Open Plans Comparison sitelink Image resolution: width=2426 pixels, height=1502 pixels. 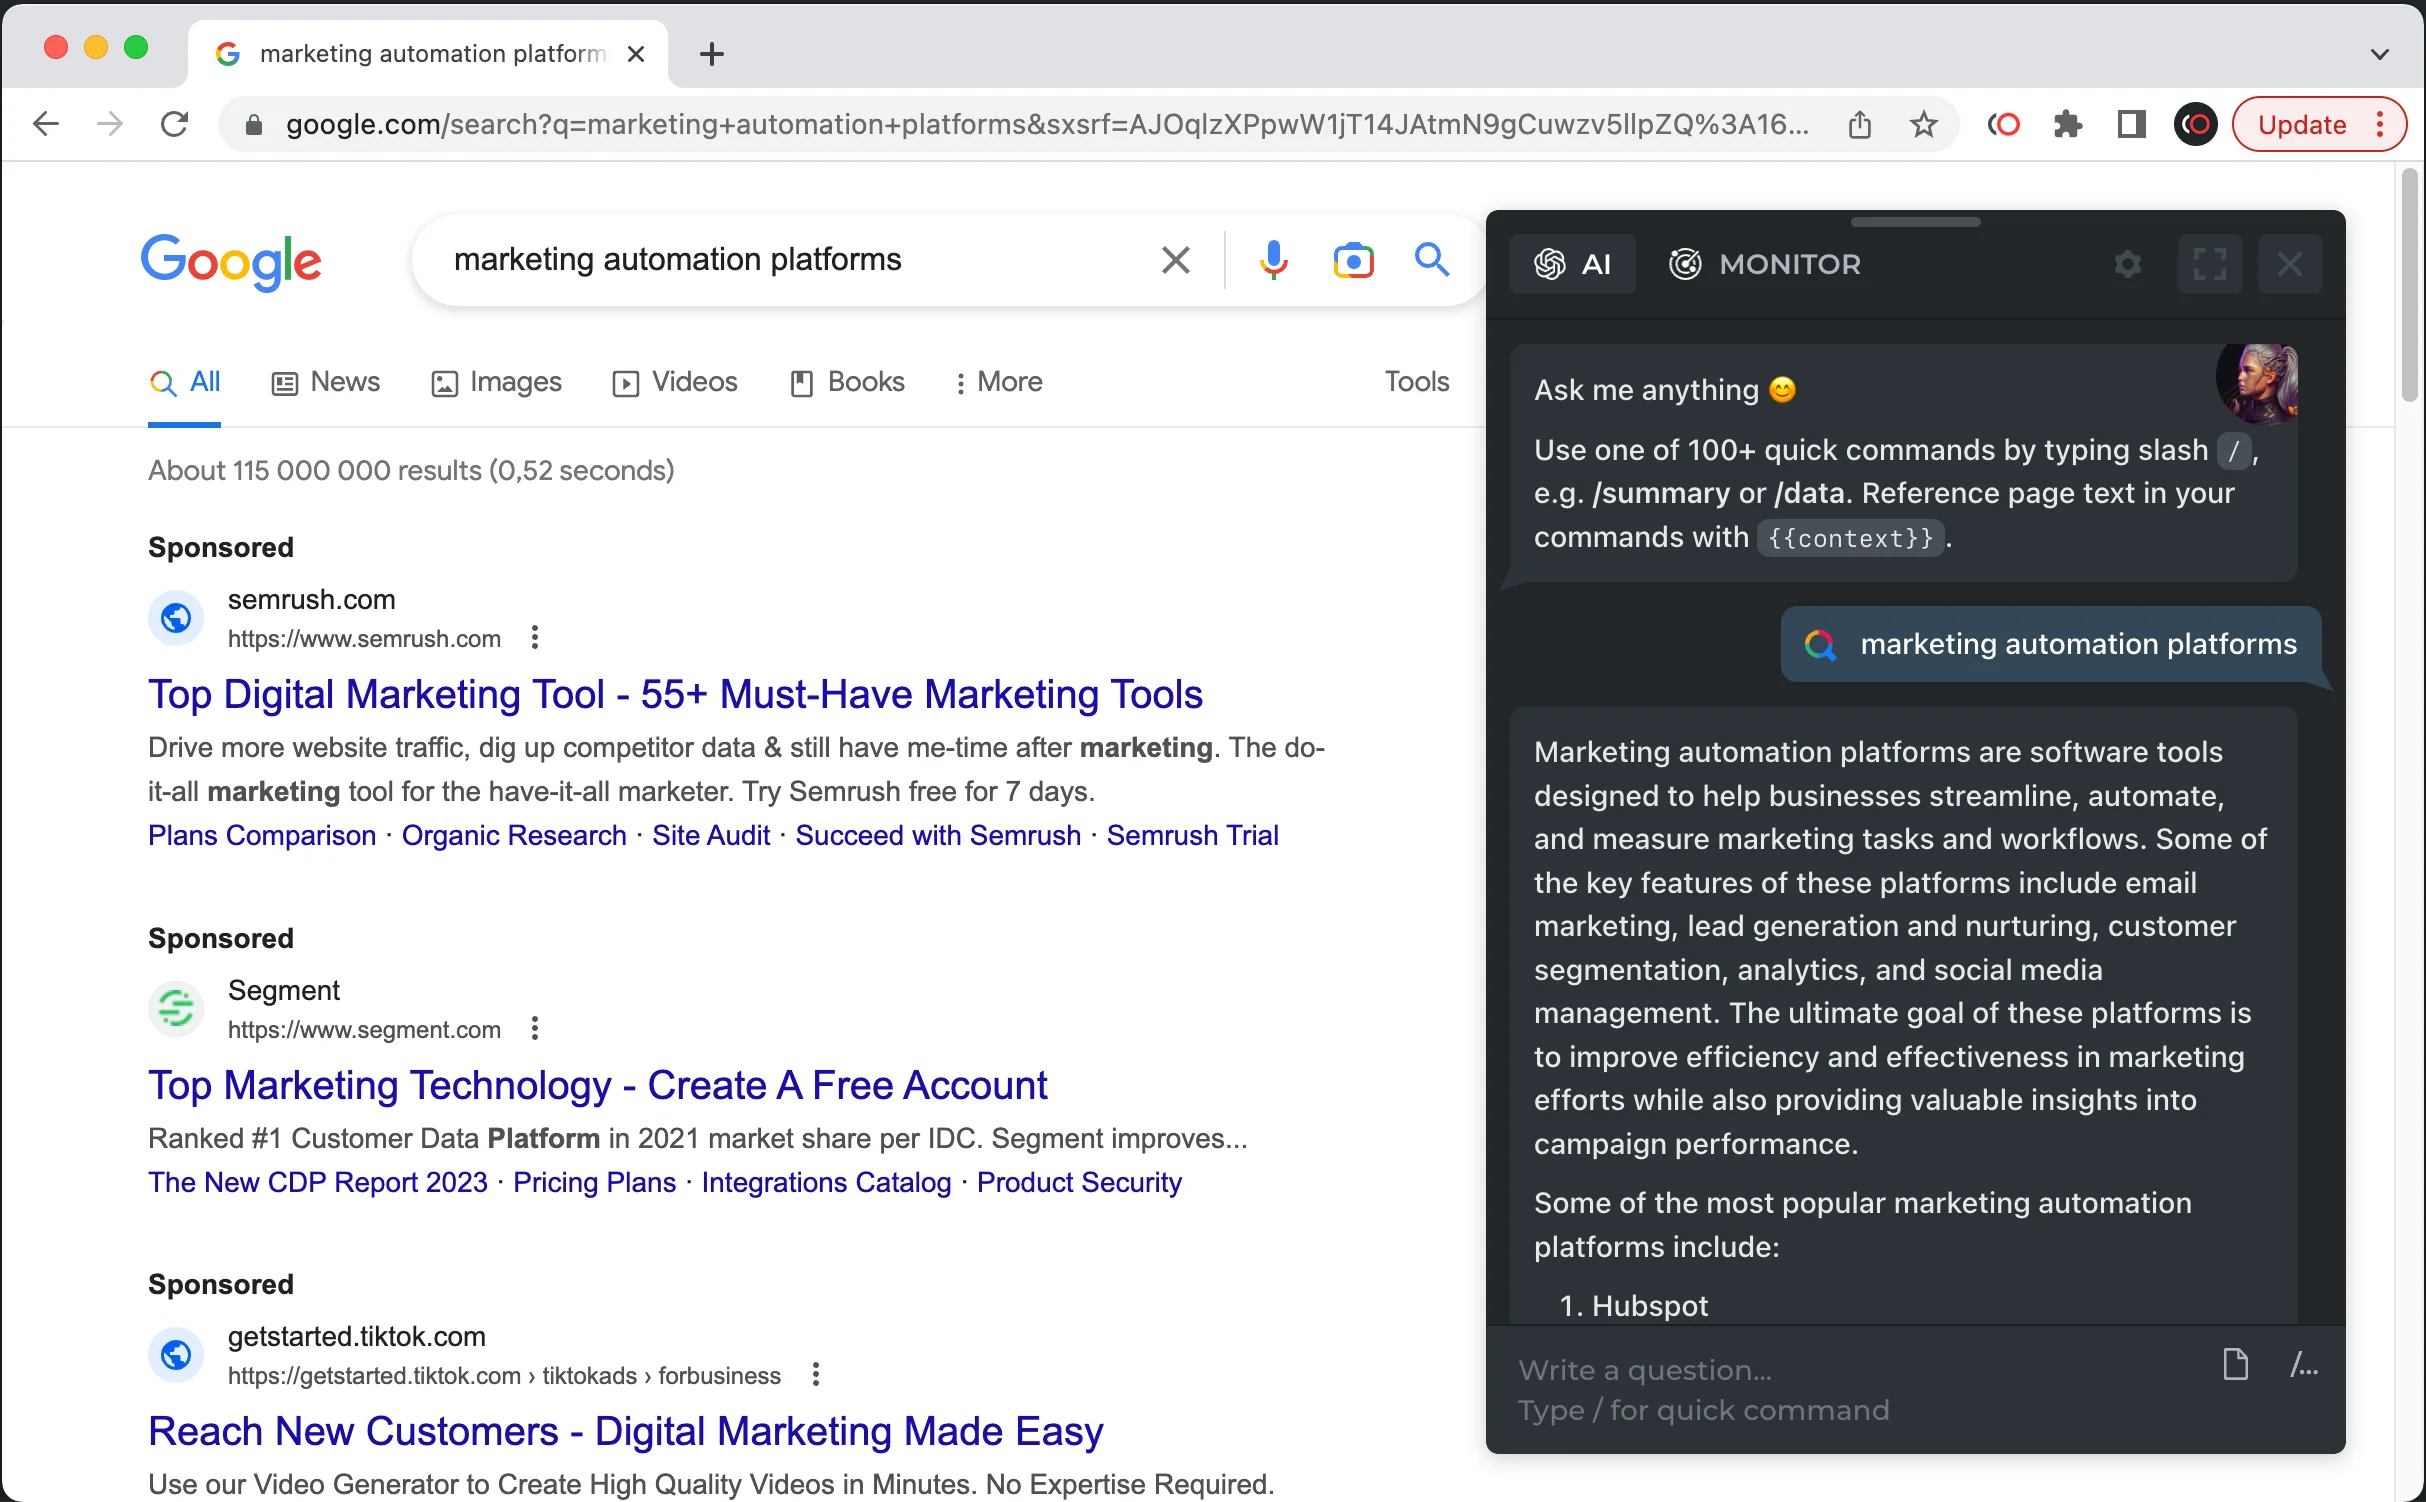(x=262, y=835)
